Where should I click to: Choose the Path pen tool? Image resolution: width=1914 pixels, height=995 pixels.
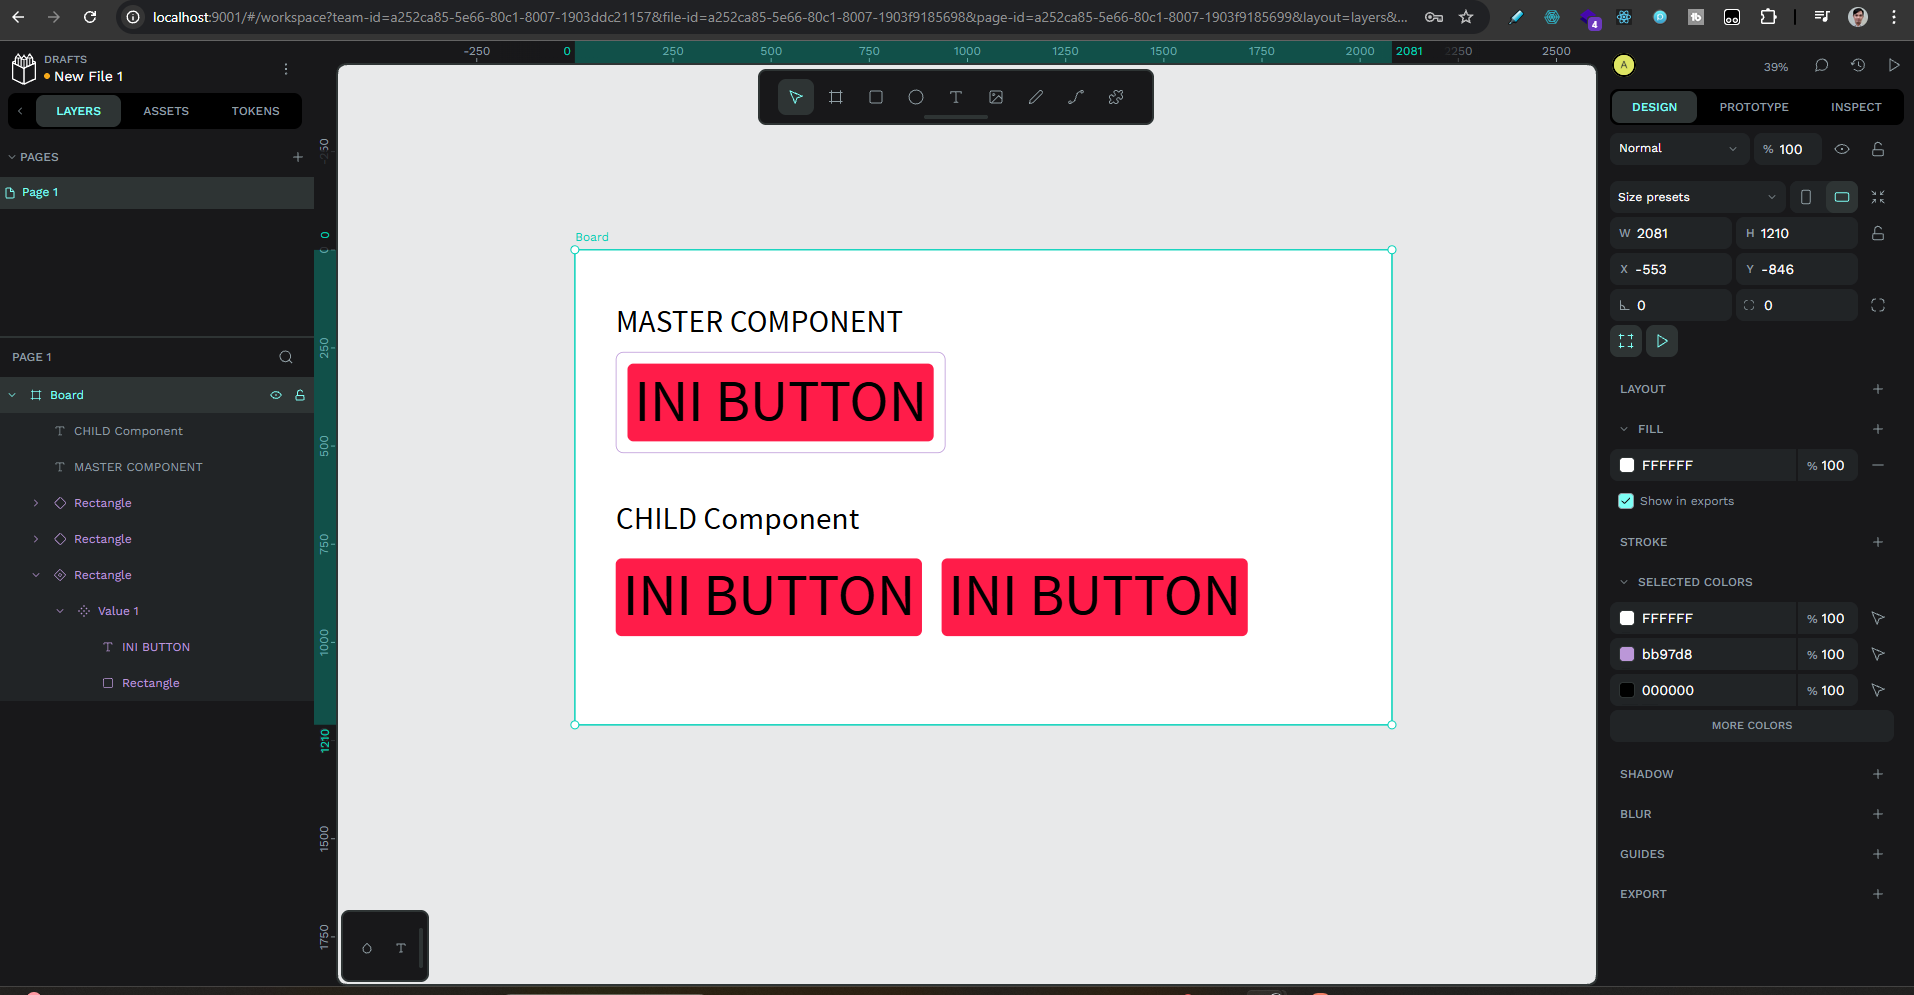(x=1075, y=97)
